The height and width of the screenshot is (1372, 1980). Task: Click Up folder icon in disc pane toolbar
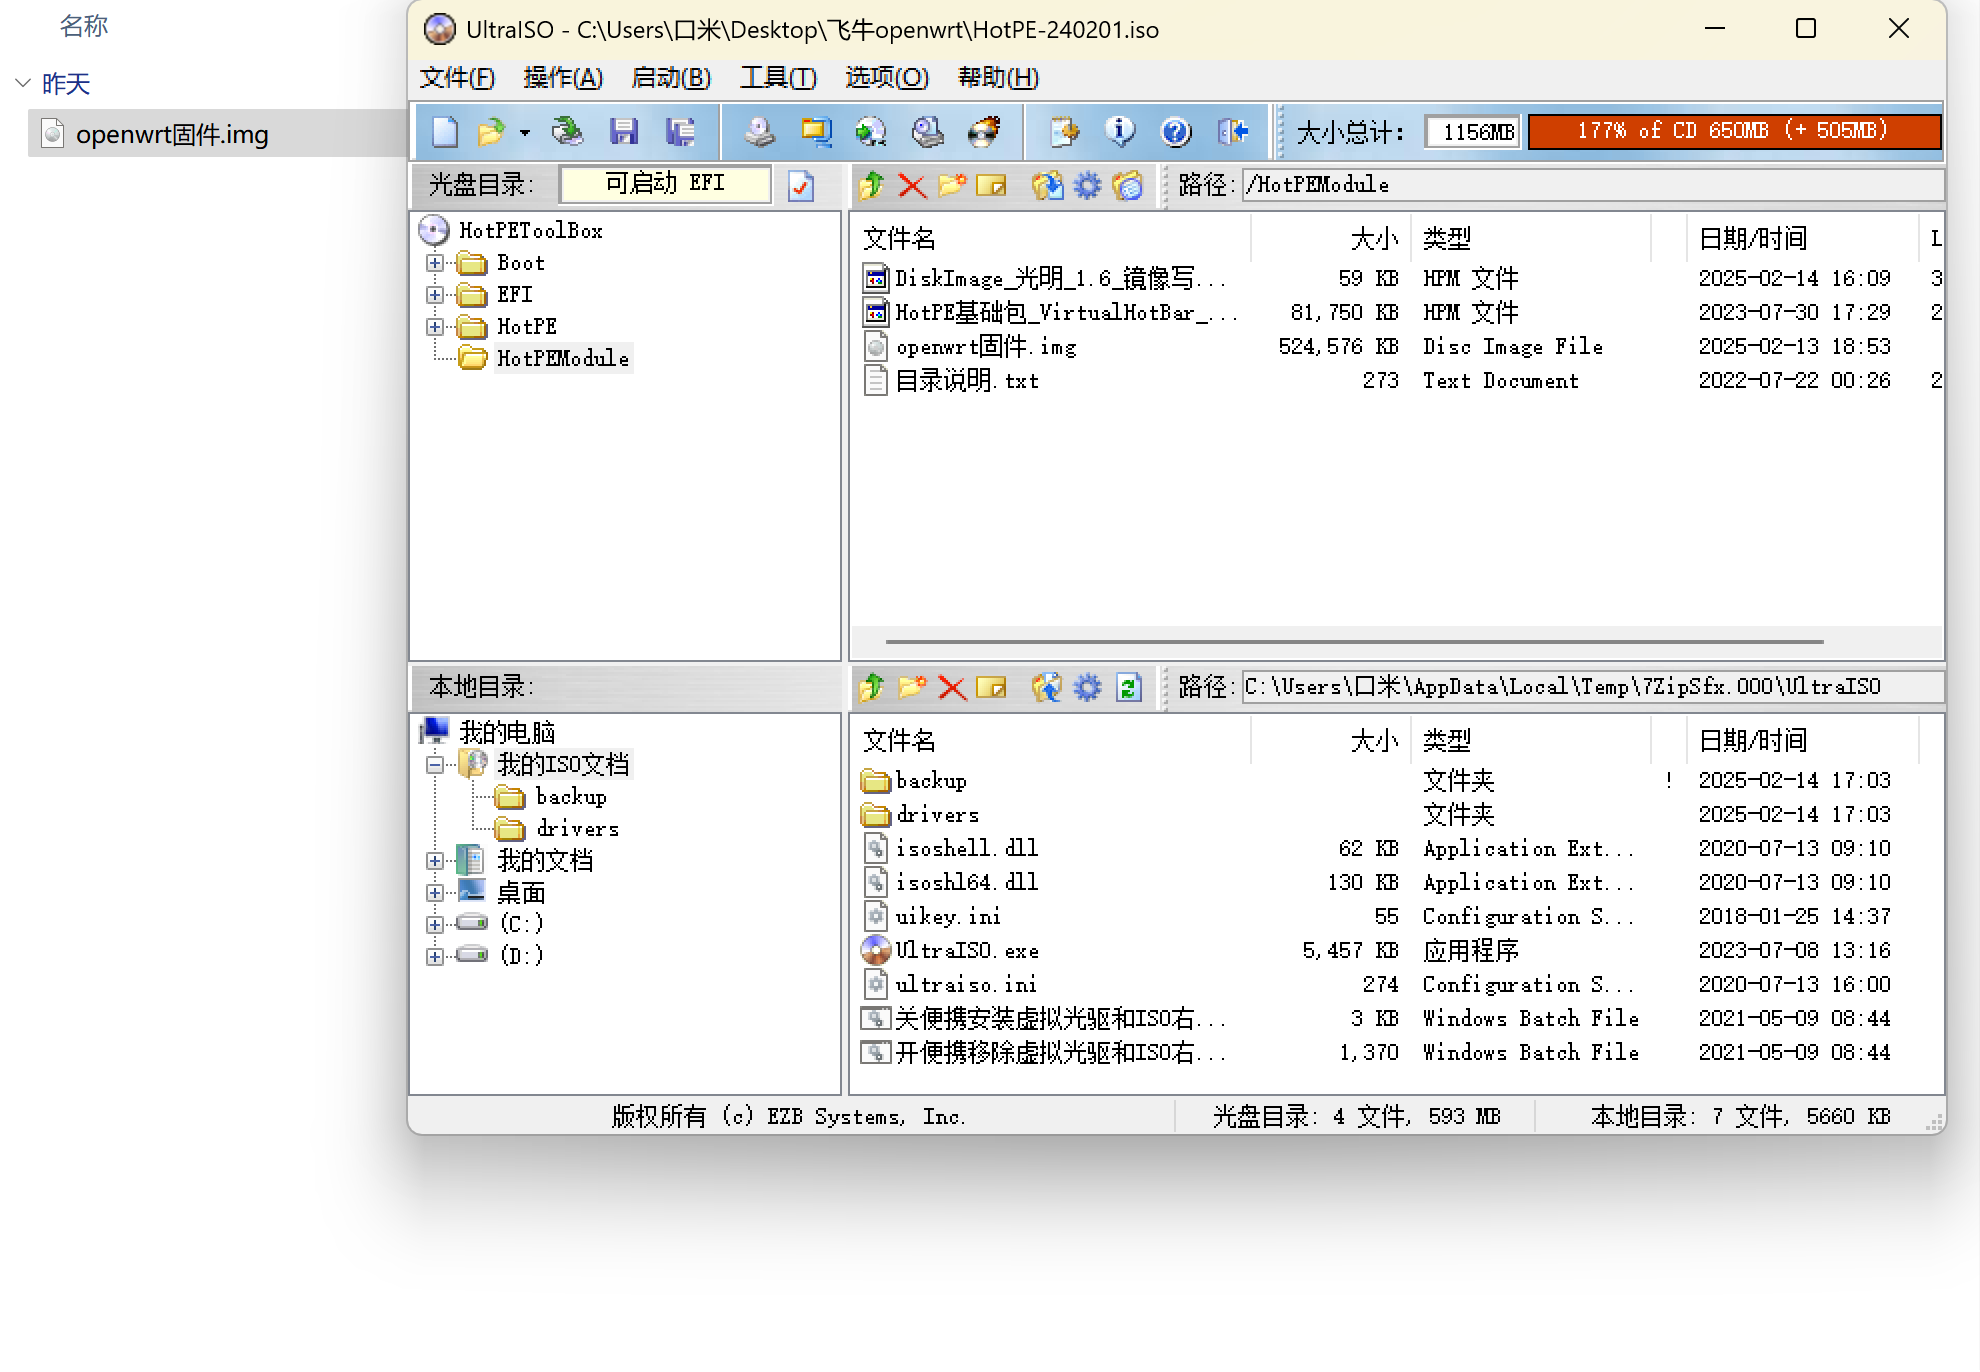coord(871,185)
